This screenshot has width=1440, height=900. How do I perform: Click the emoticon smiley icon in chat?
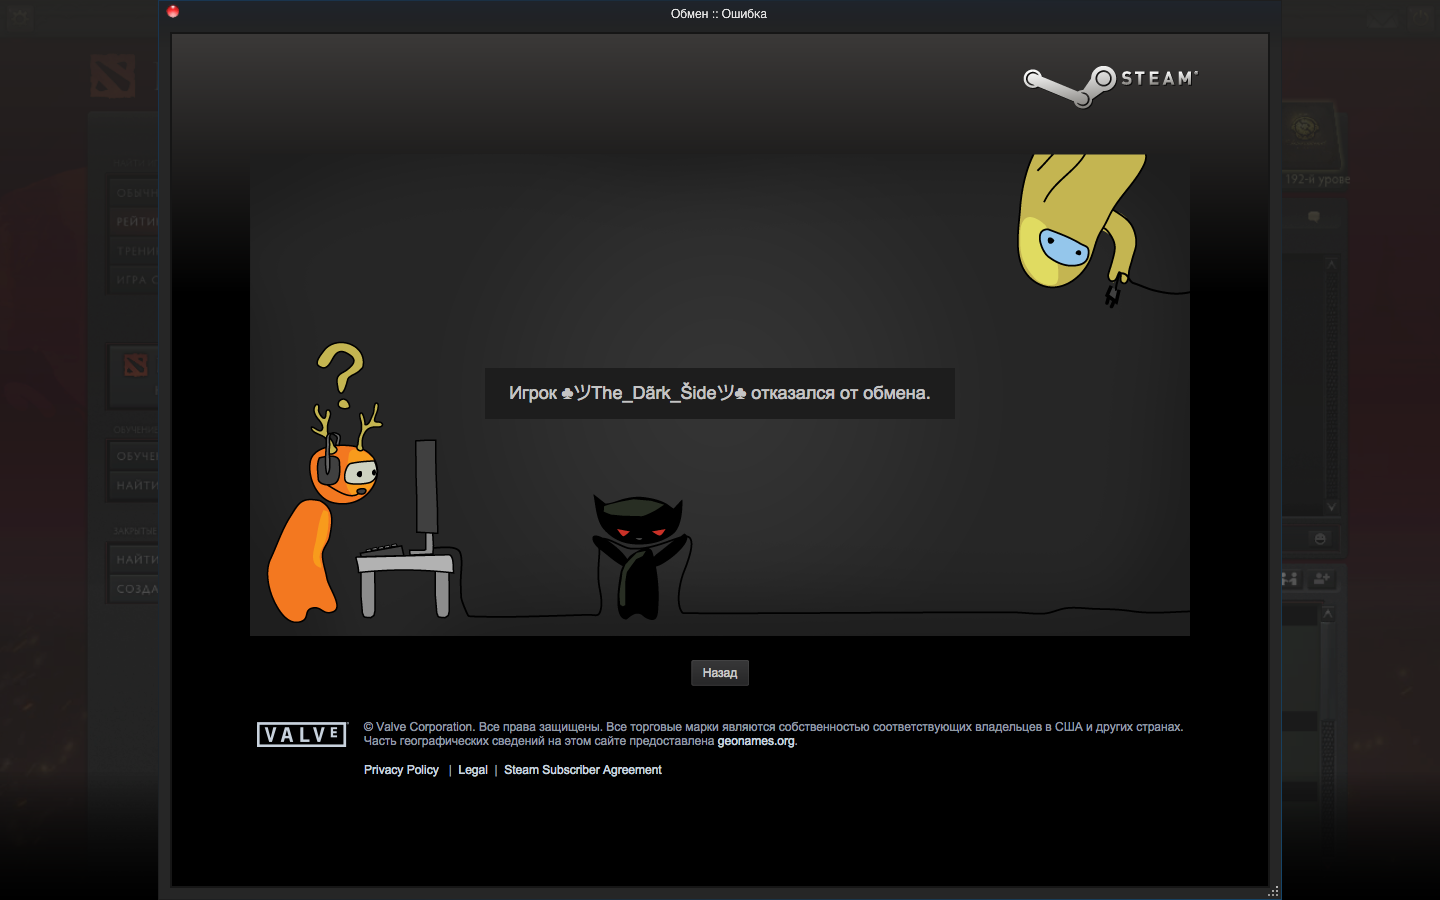[x=1320, y=539]
